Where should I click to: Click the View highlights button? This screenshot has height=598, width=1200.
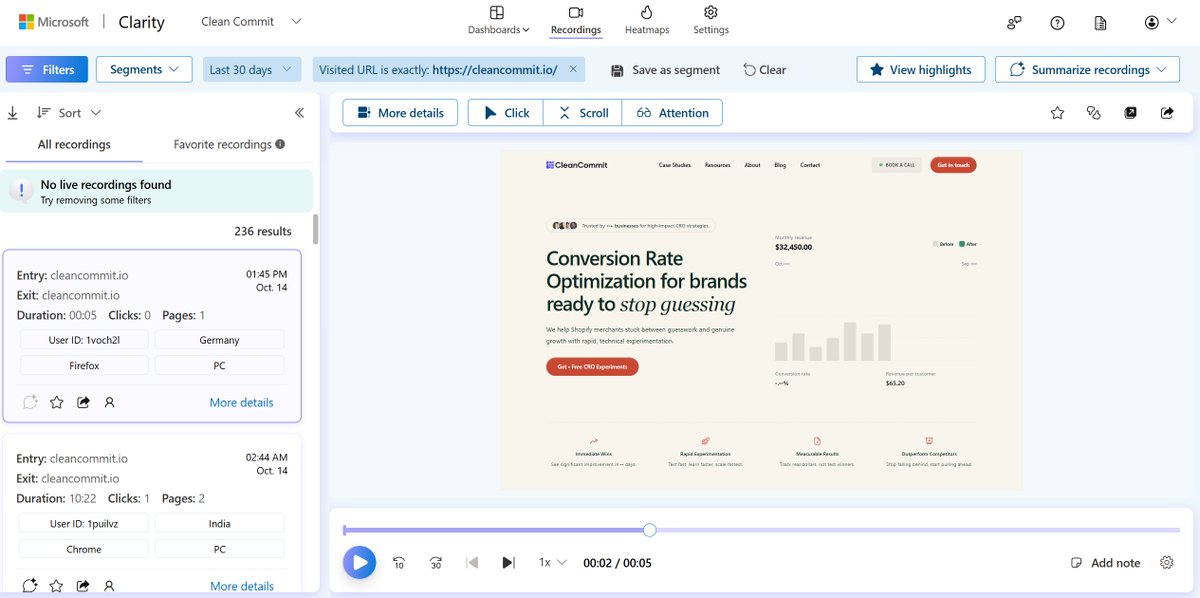click(920, 69)
